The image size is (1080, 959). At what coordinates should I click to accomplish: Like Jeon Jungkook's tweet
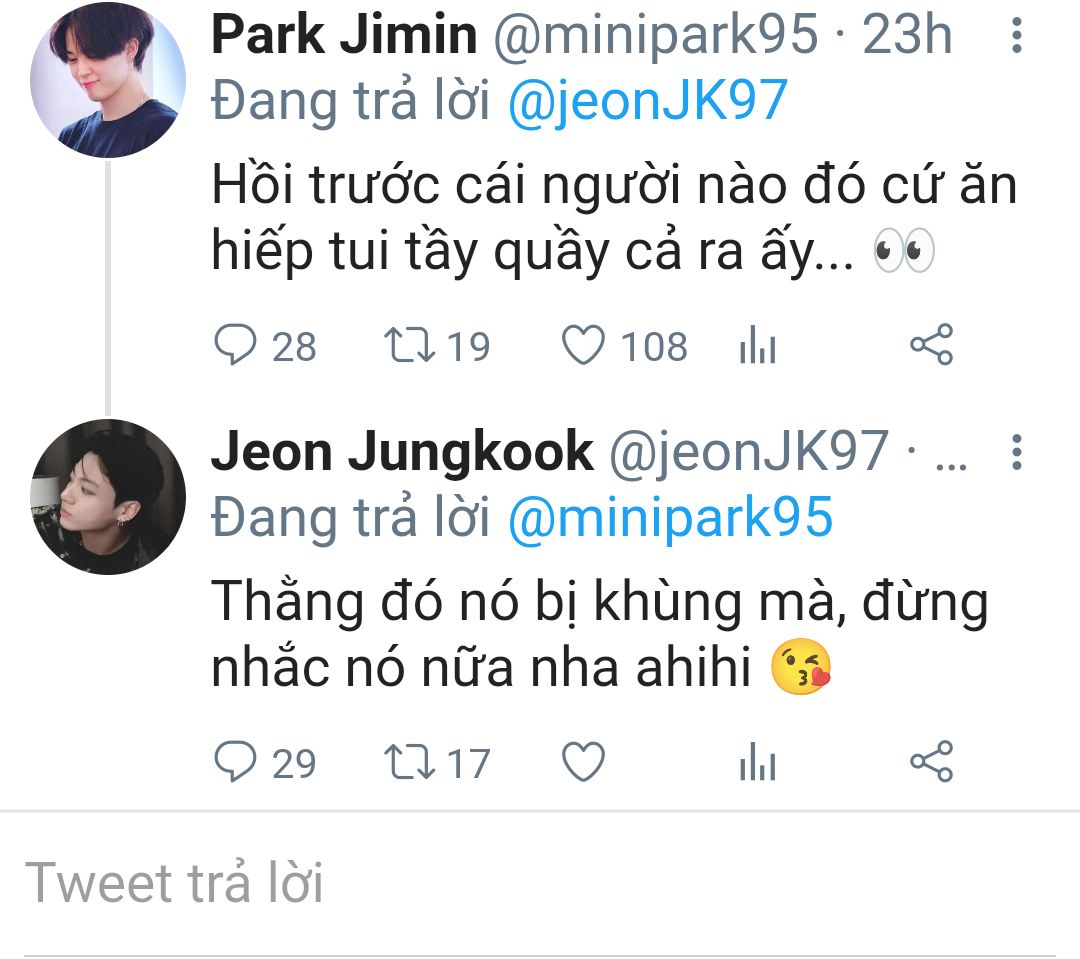(583, 763)
